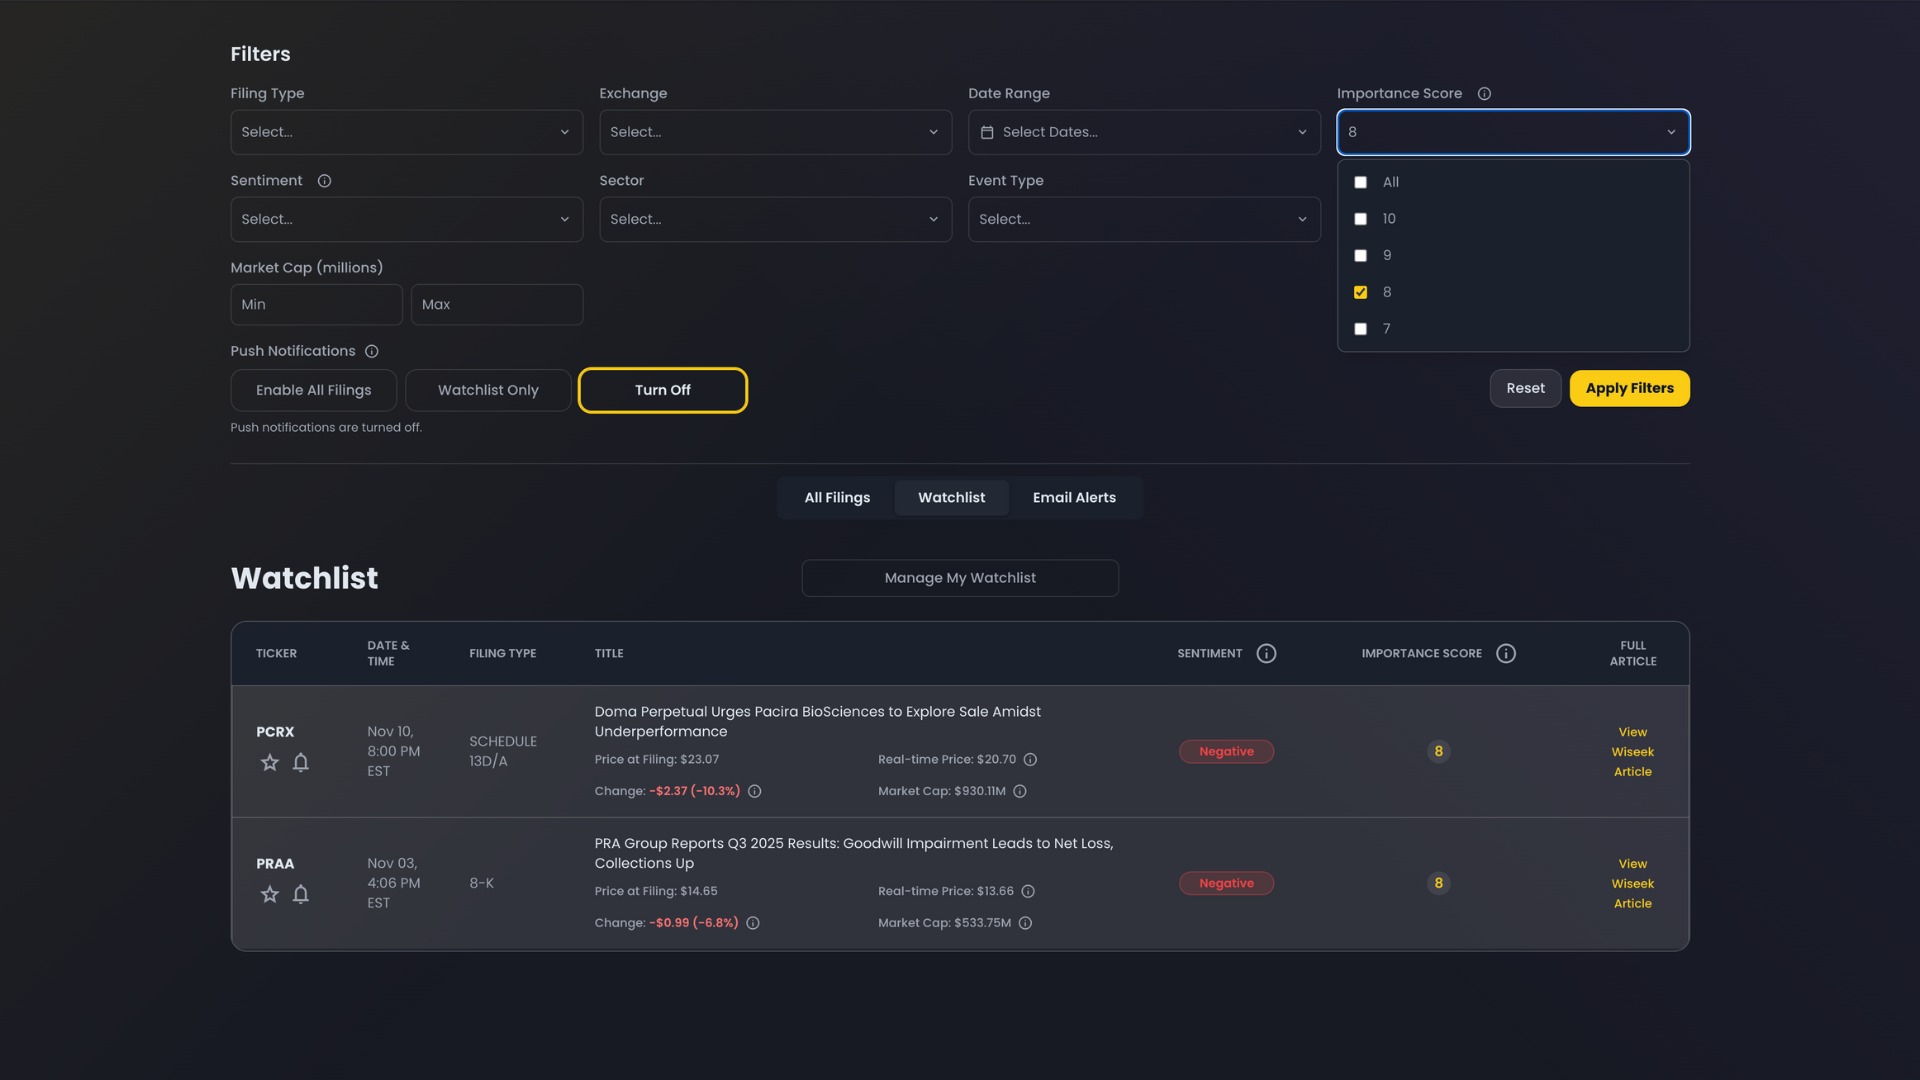1920x1080 pixels.
Task: Click the info icon next to Importance Score filter
Action: (1484, 93)
